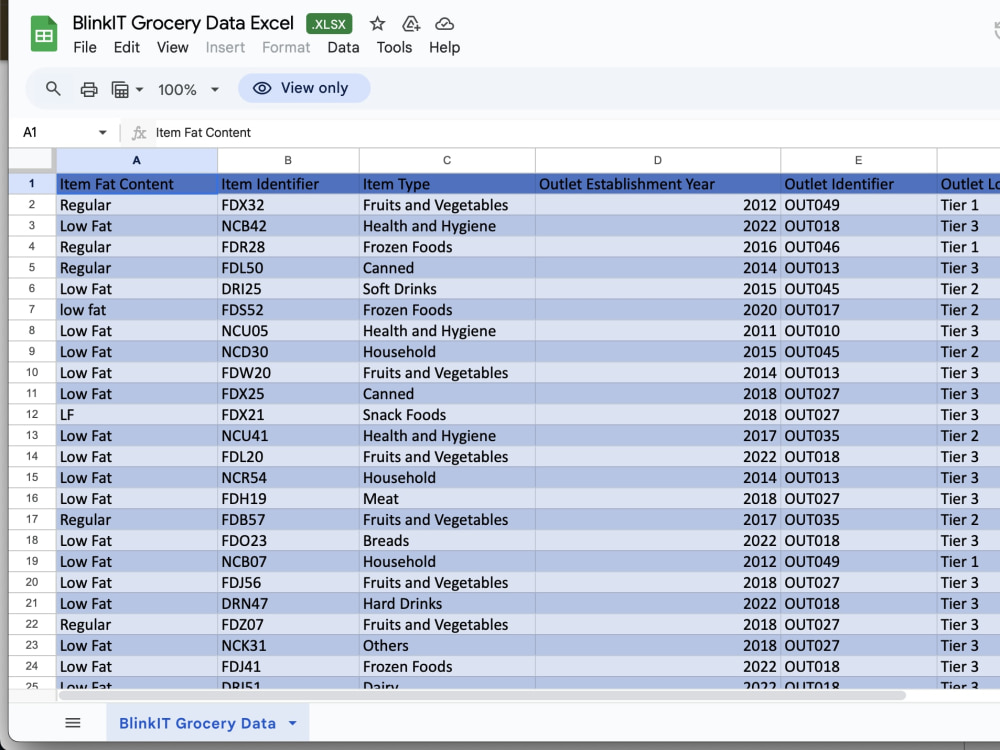Click the print icon
The width and height of the screenshot is (1000, 750).
(x=89, y=89)
